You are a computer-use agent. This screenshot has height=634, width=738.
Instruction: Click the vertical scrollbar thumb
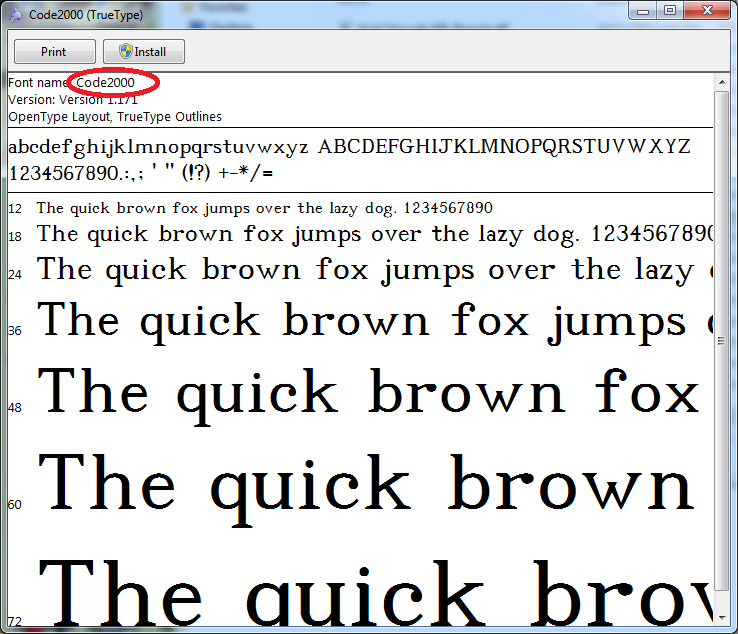(x=722, y=341)
